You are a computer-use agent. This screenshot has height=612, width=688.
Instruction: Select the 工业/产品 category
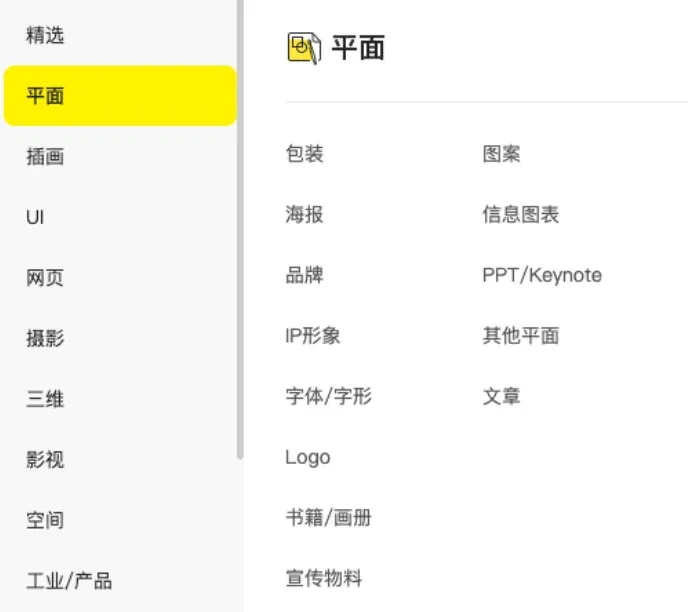[69, 580]
